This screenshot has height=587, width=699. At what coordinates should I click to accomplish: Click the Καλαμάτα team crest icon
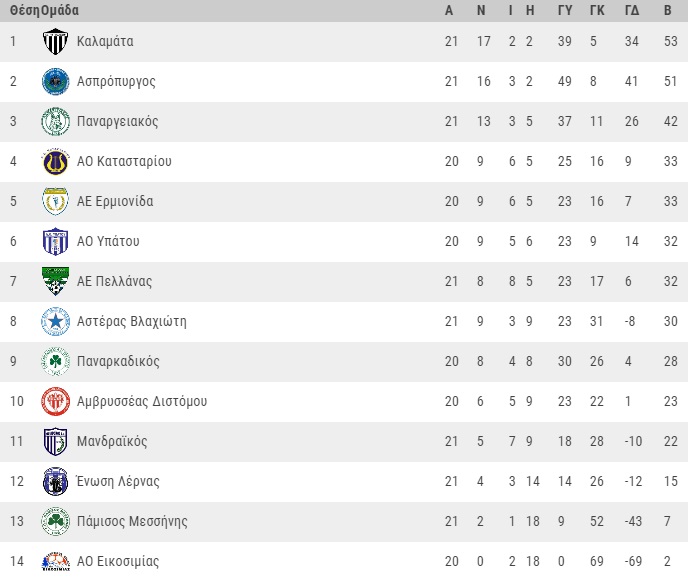point(55,41)
